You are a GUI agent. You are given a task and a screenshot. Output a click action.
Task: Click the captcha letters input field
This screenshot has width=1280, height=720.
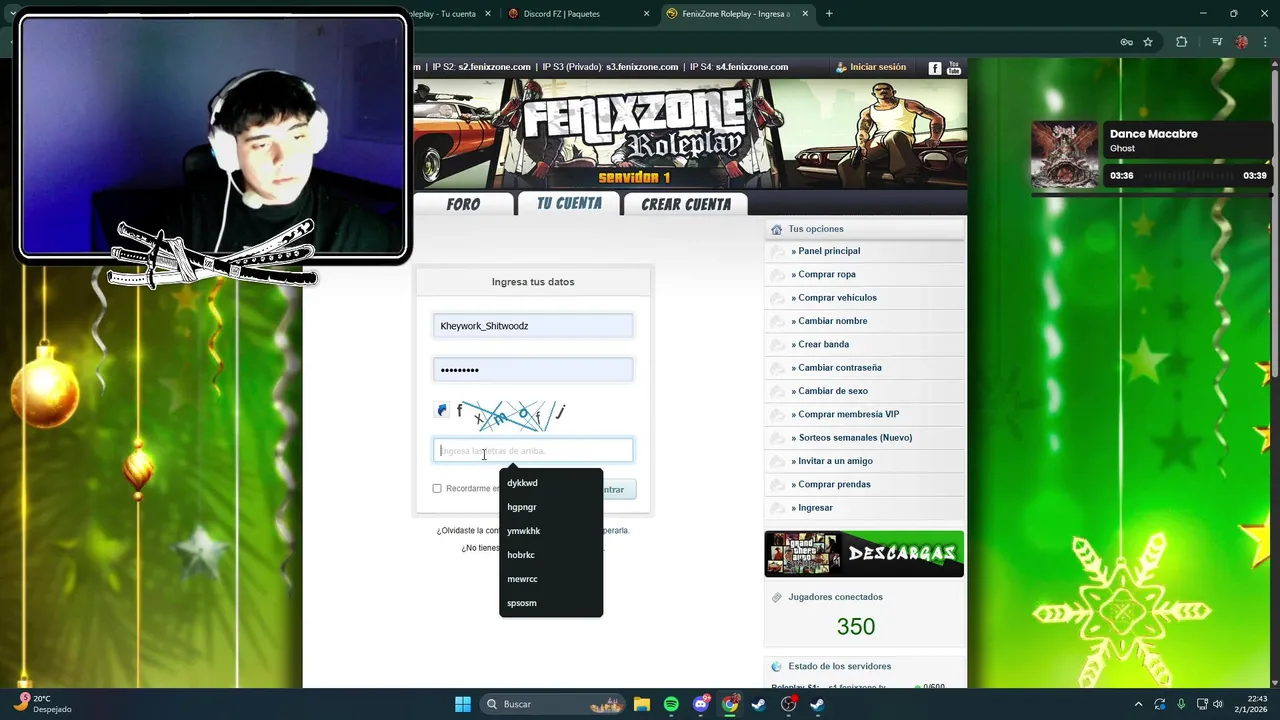click(533, 450)
